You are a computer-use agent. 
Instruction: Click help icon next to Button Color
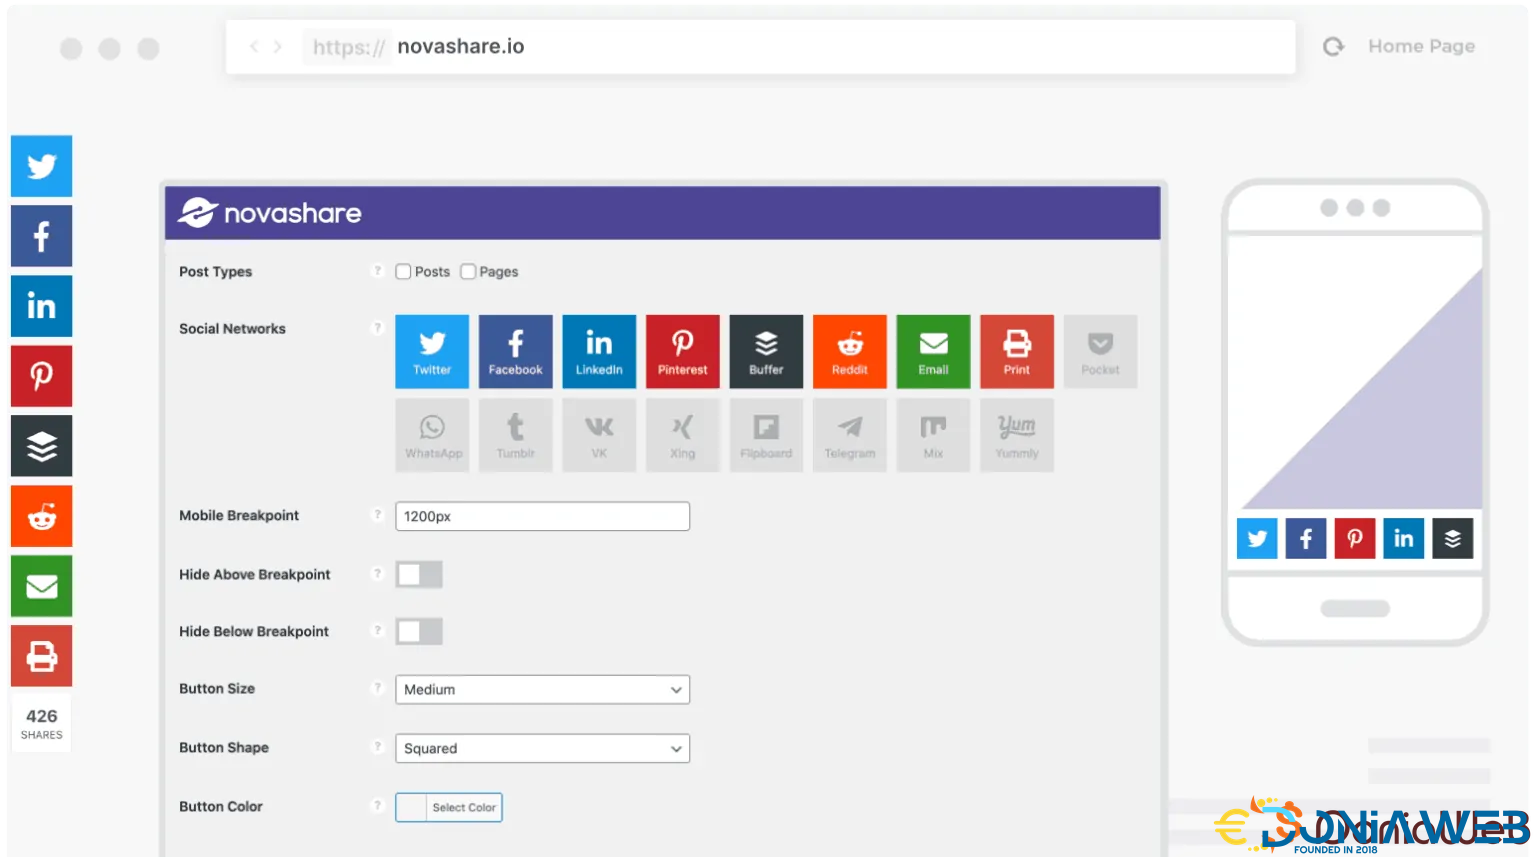click(377, 806)
